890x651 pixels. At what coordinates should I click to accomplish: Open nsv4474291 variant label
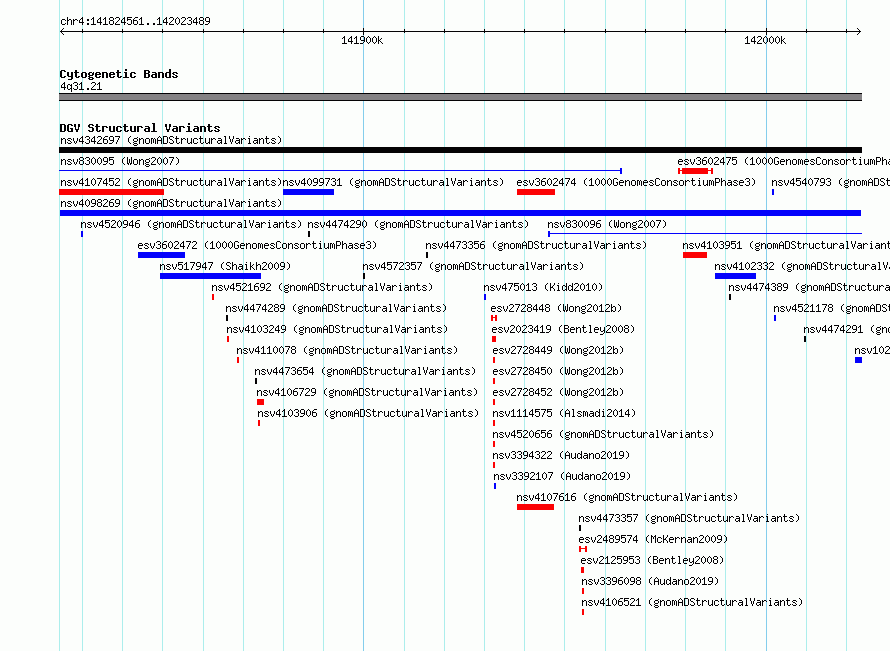tap(846, 329)
